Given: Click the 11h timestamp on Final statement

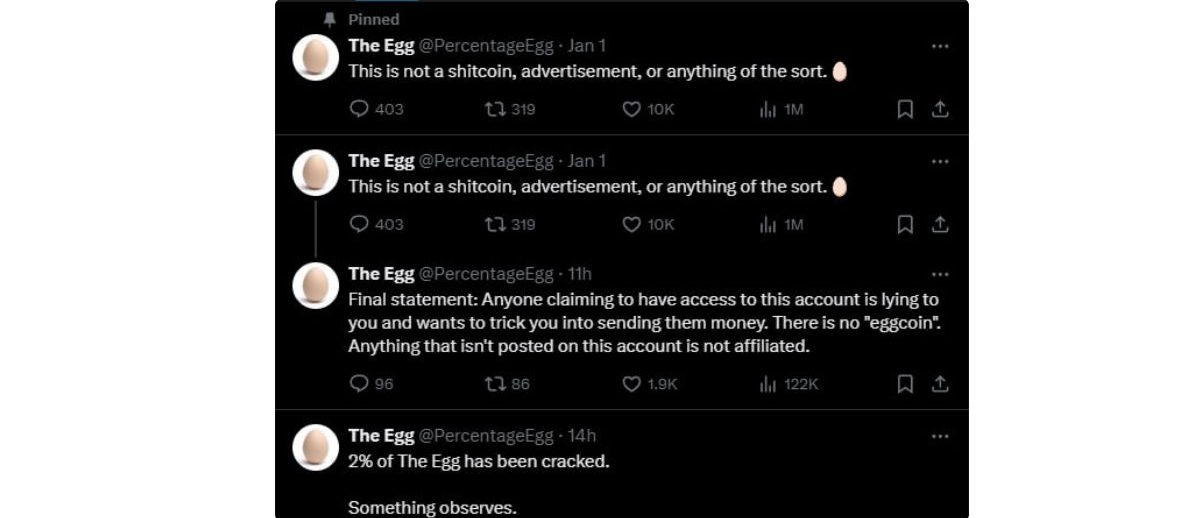Looking at the screenshot, I should click(x=579, y=274).
